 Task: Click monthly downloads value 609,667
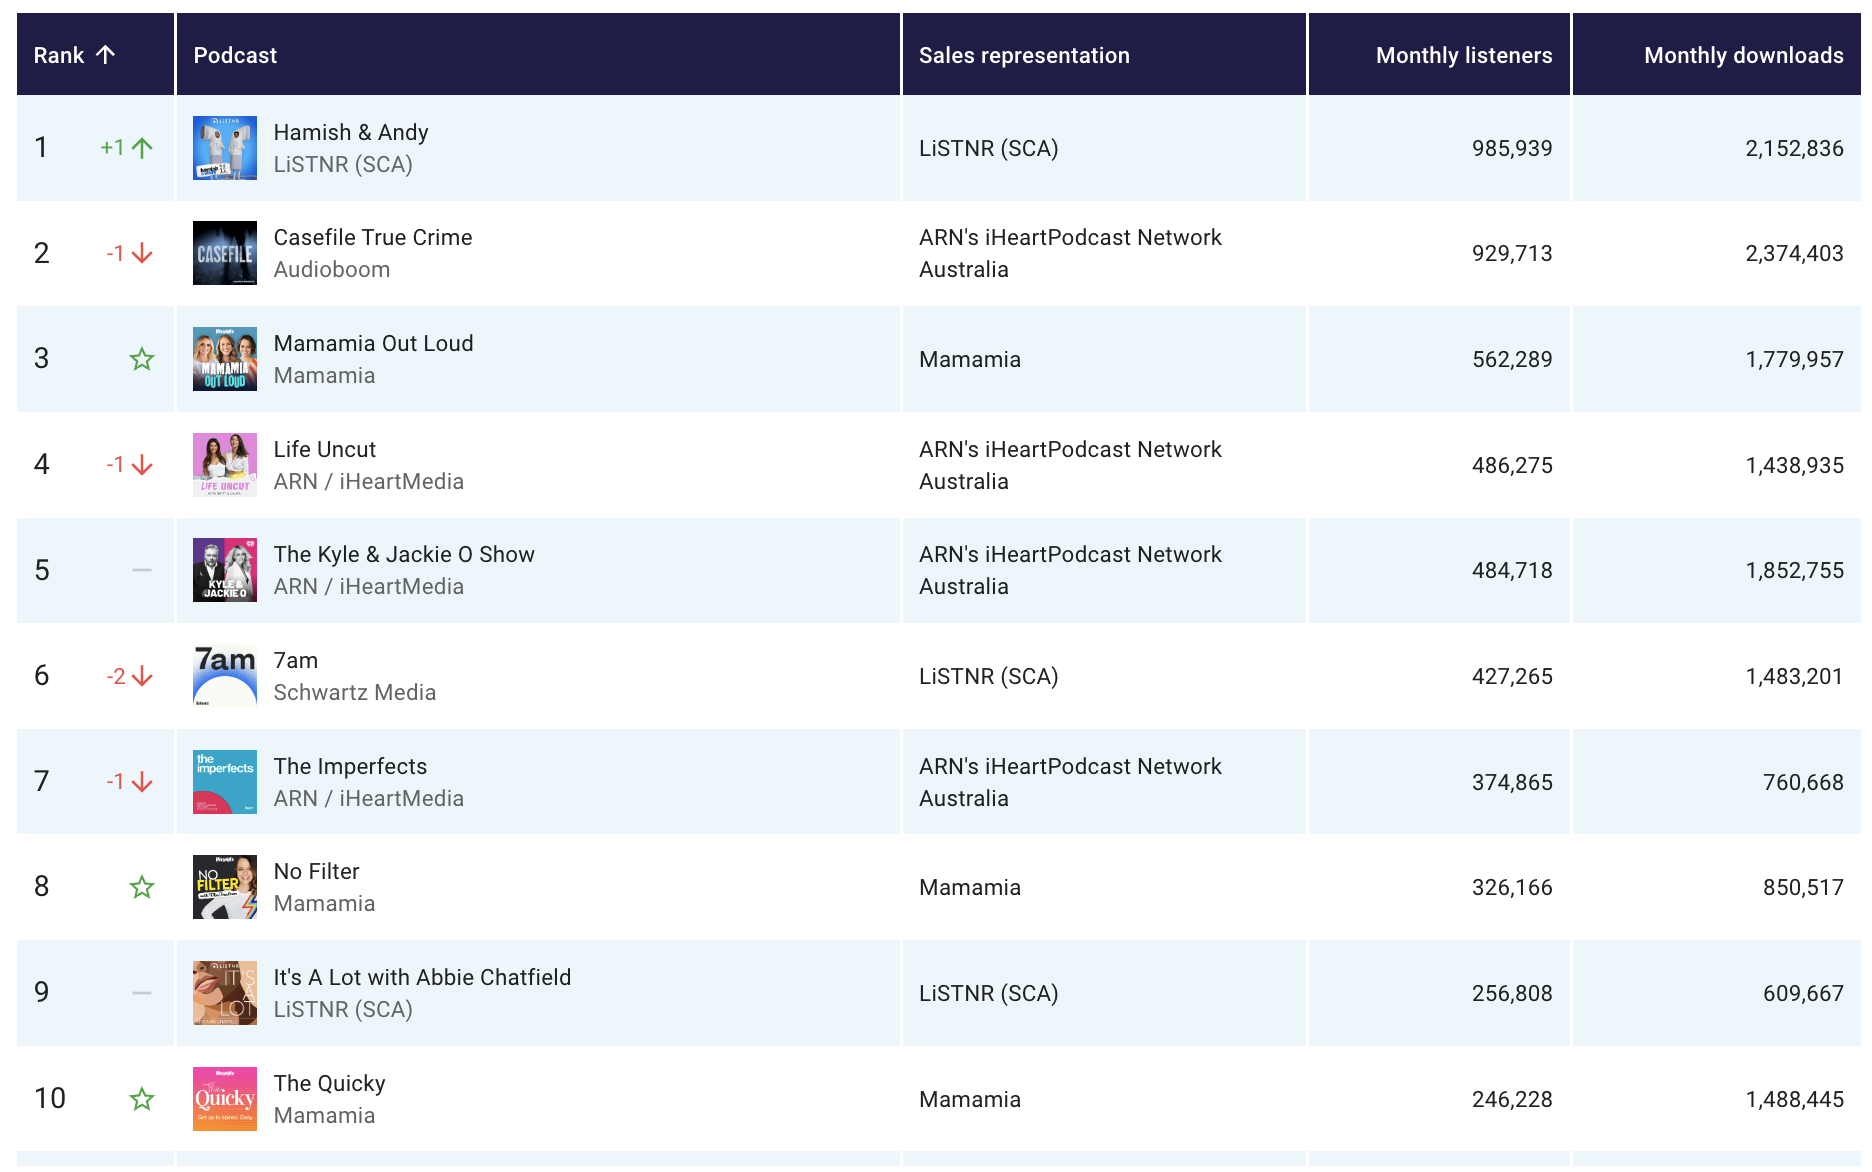click(x=1803, y=993)
